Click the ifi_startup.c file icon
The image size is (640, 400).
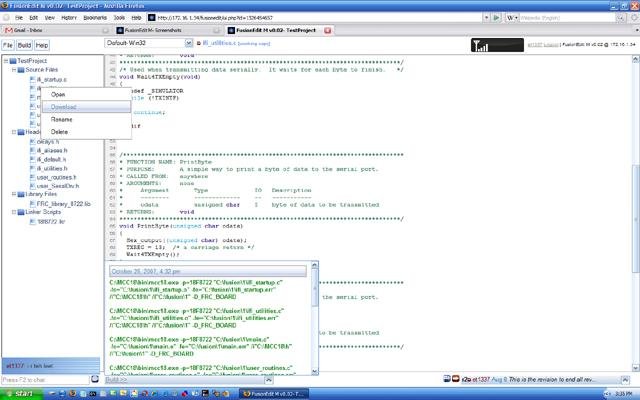click(33, 79)
